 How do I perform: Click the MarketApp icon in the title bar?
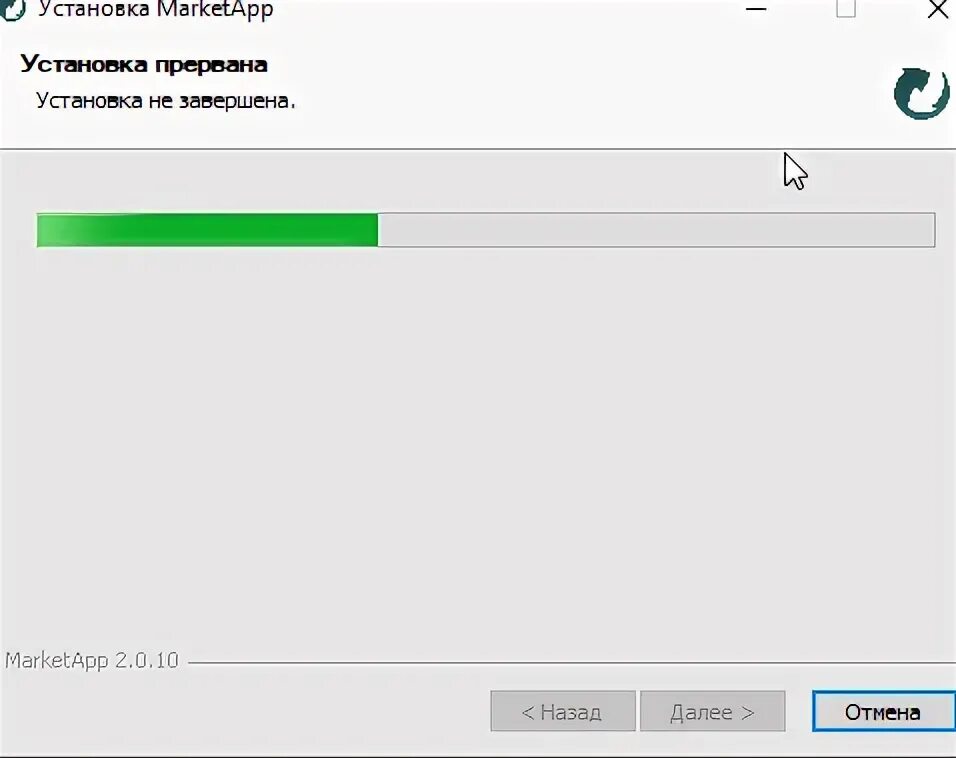12,9
